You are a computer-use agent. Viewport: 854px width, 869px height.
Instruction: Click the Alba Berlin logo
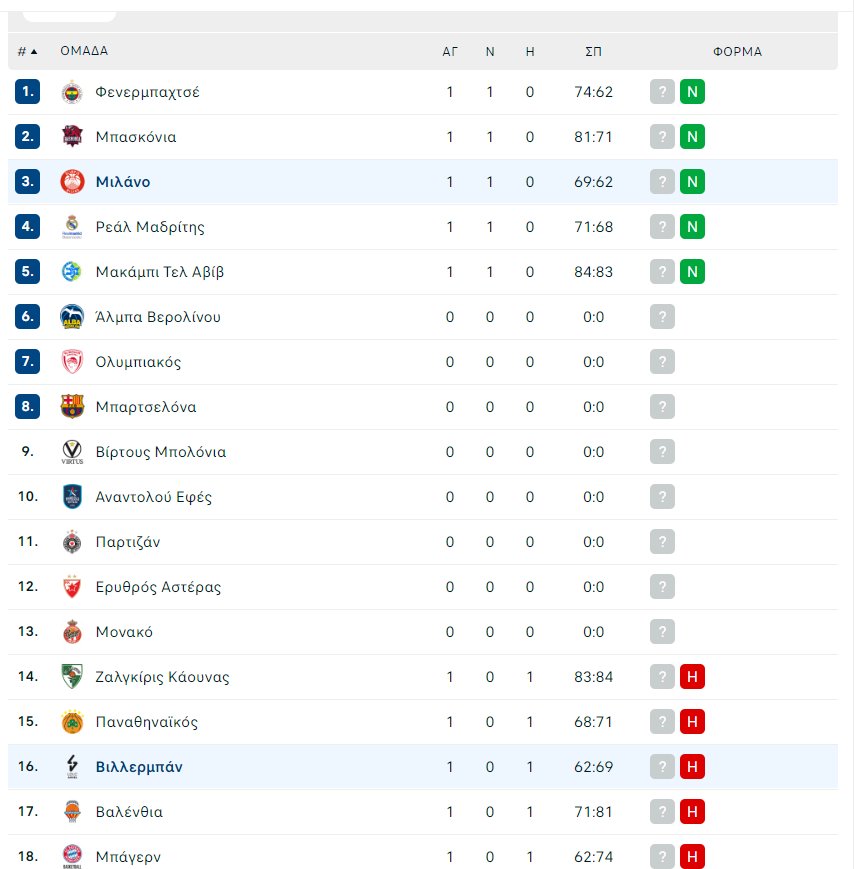click(72, 317)
